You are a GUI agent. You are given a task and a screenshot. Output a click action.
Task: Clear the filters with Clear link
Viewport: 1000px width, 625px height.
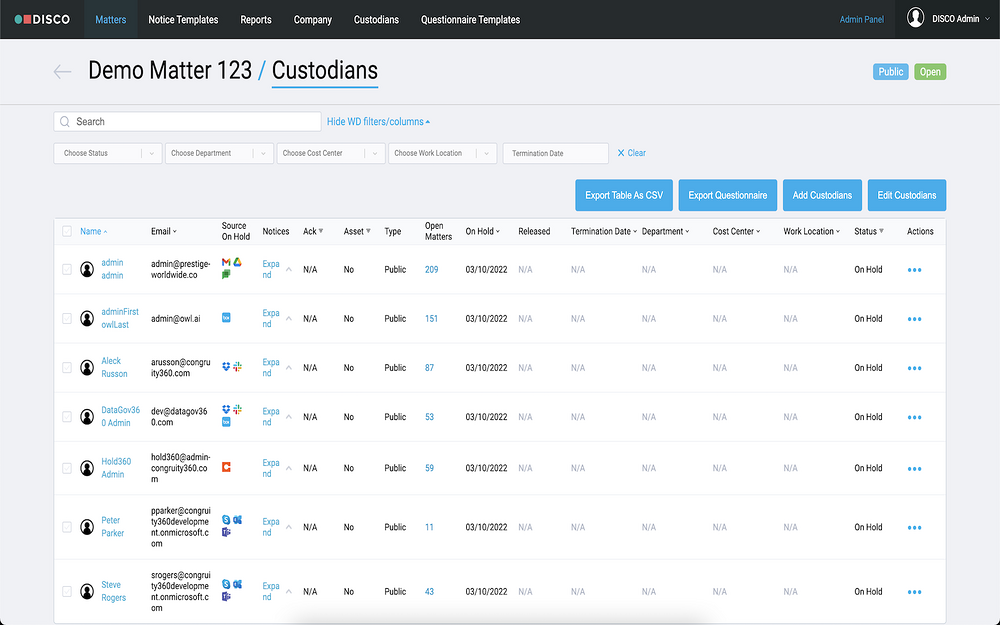(631, 153)
